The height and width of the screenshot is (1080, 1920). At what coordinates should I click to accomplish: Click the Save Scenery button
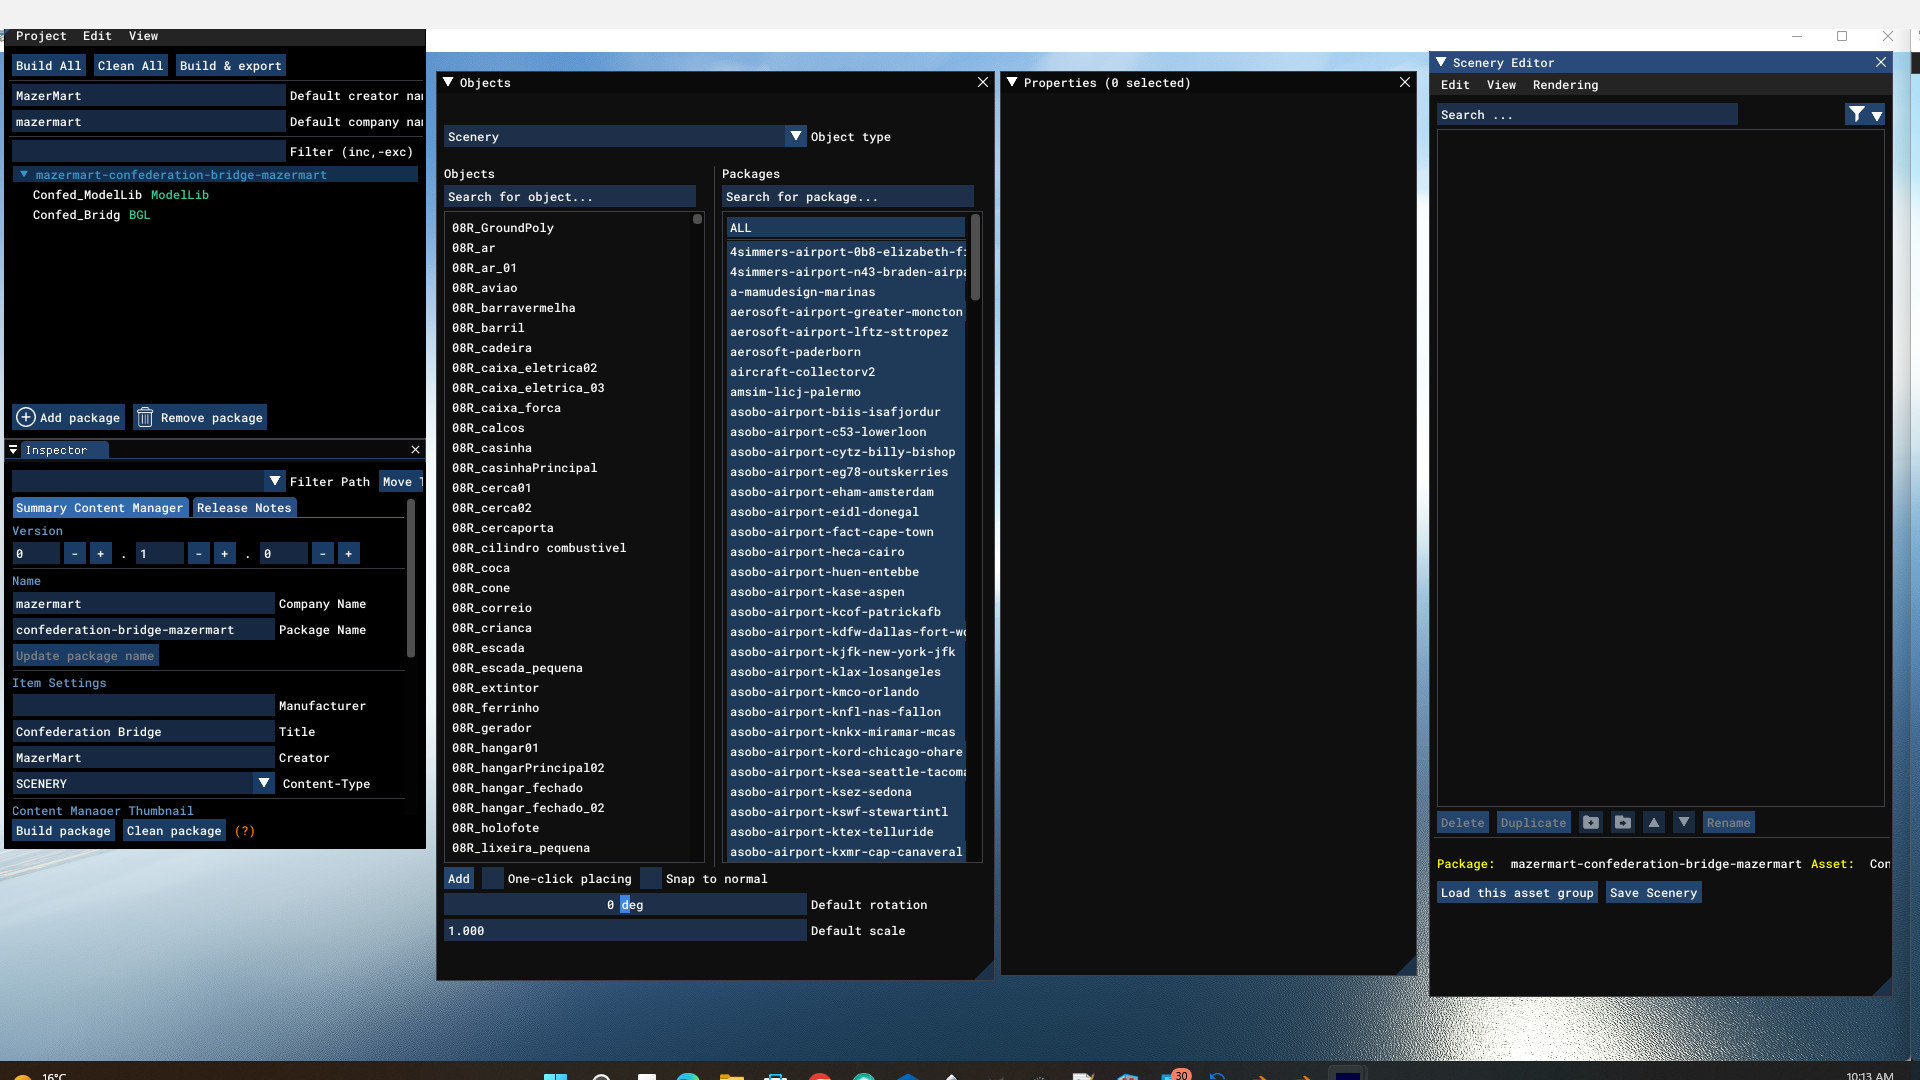pyautogui.click(x=1653, y=893)
